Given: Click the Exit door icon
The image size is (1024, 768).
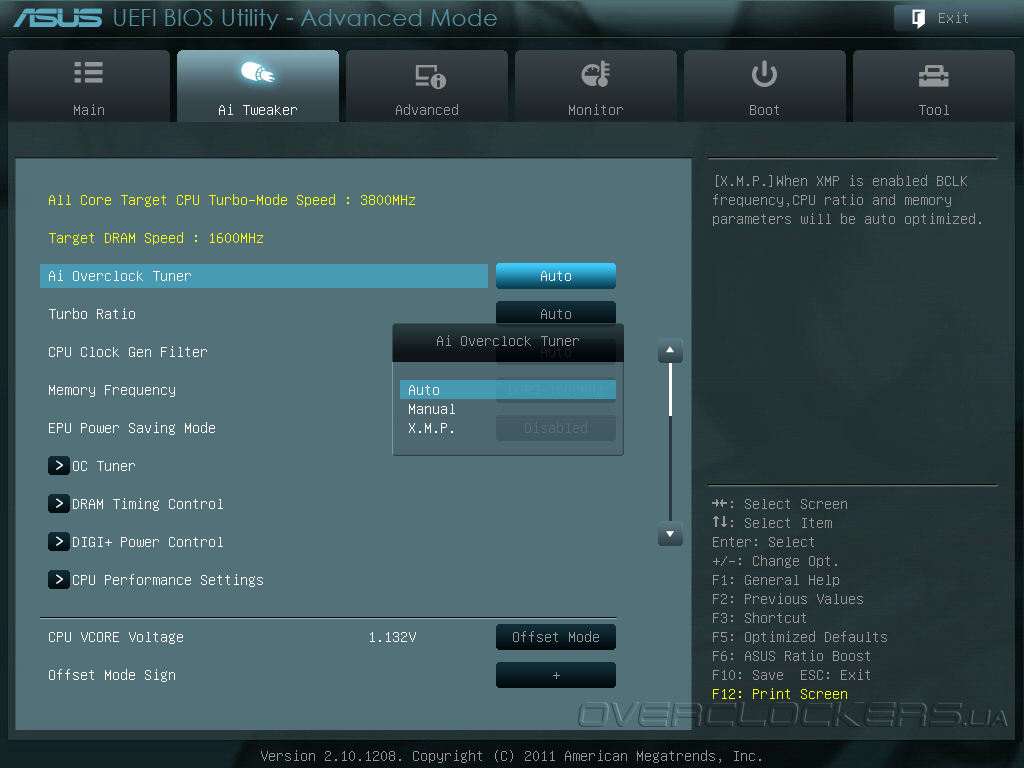Looking at the screenshot, I should pos(918,18).
